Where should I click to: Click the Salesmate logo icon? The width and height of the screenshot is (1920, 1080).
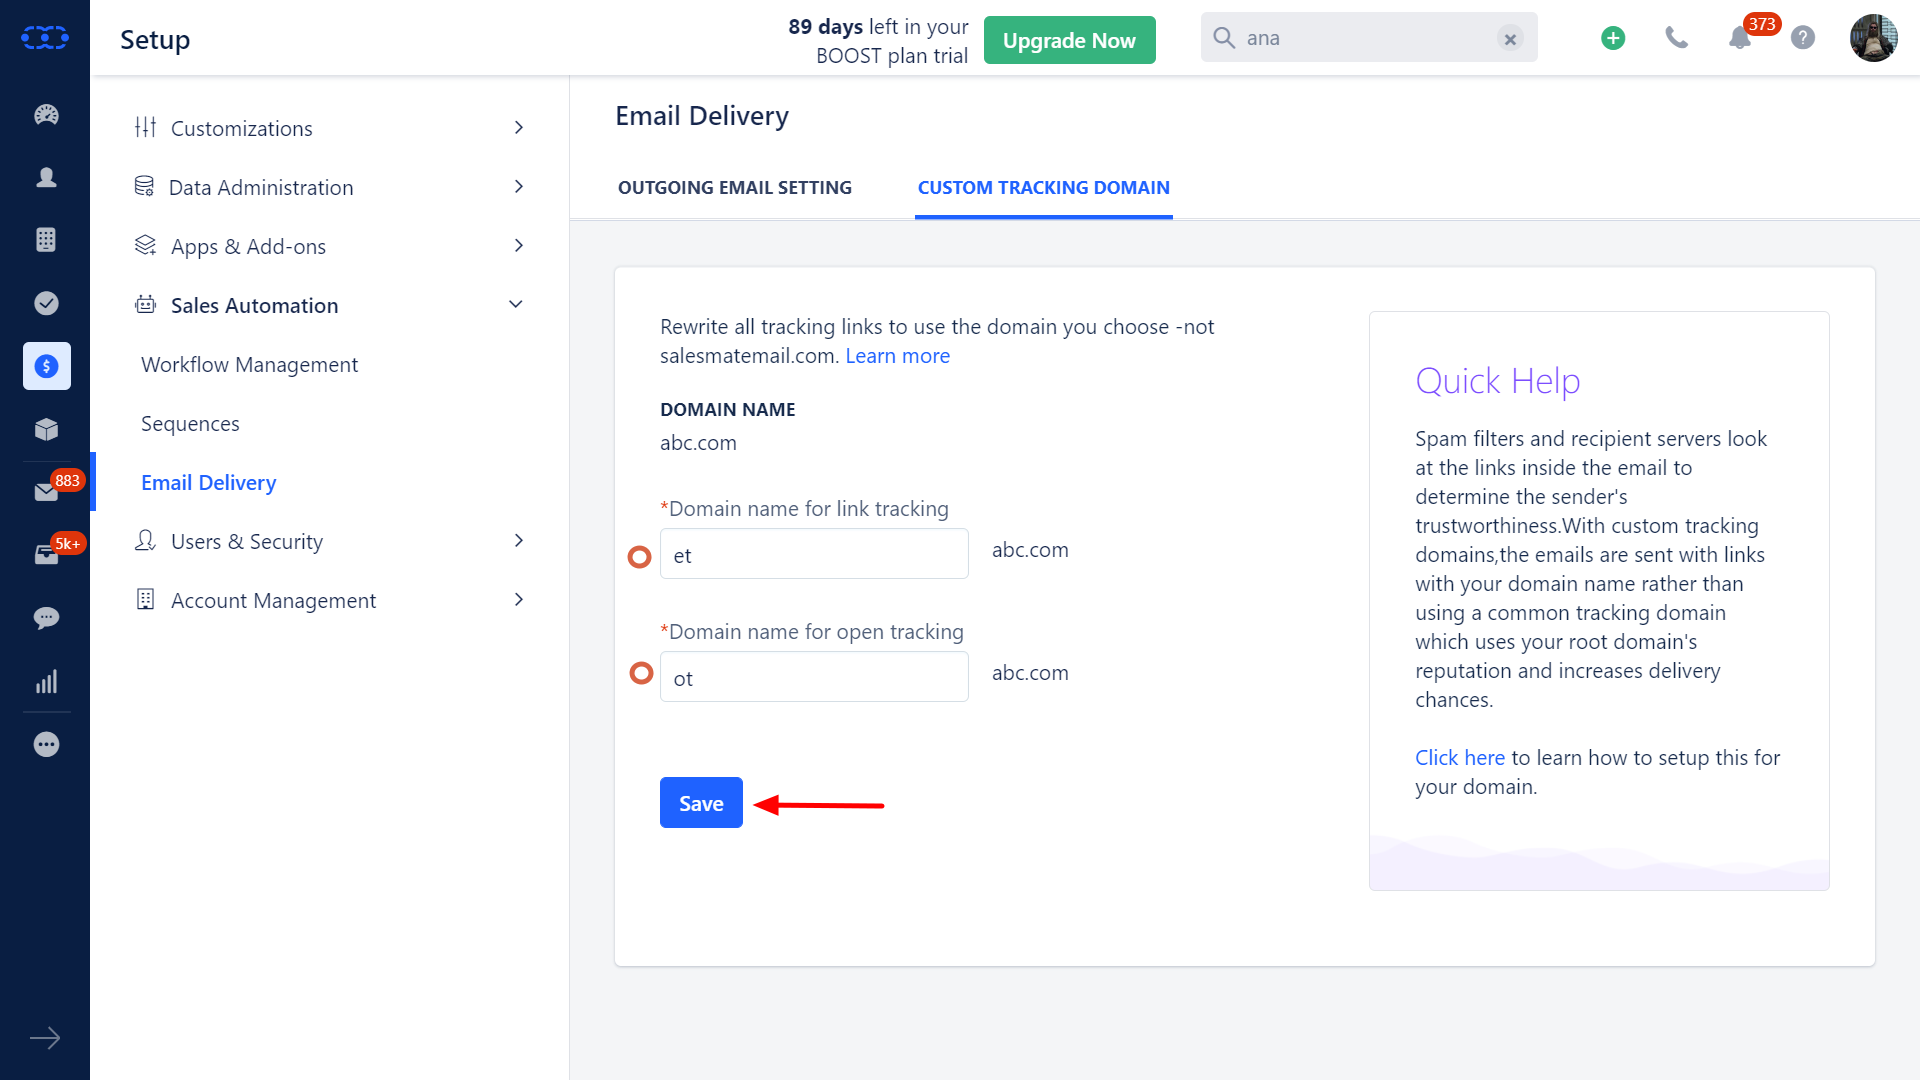click(45, 38)
